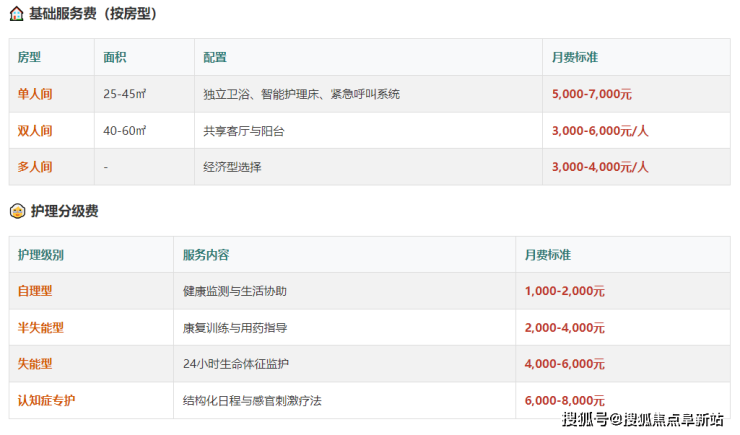
Task: Open the 单人间 room type entry
Action: [35, 94]
